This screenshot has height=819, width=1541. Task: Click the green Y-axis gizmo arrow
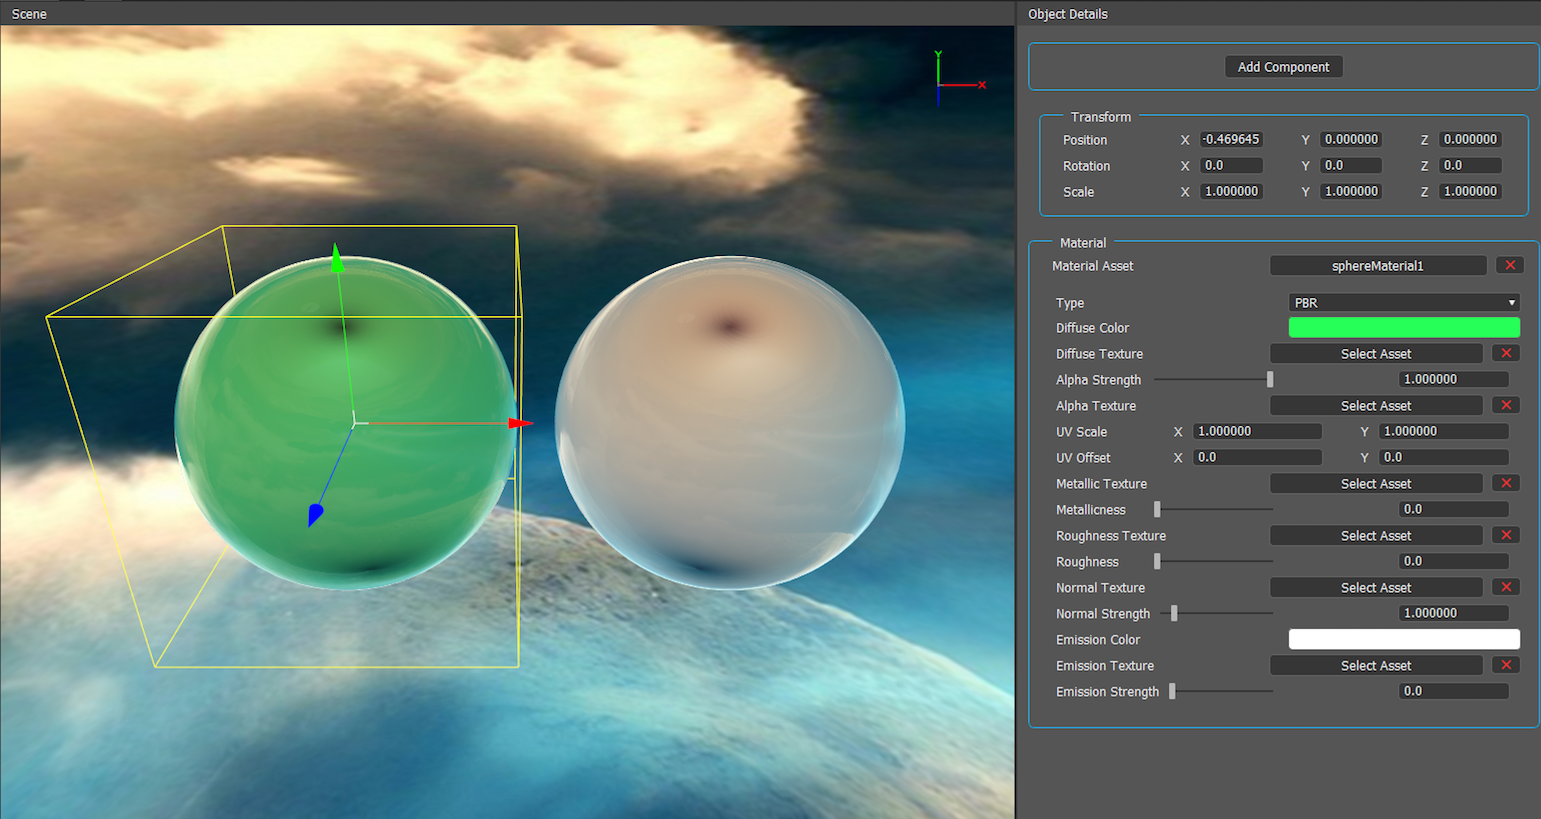tap(337, 257)
